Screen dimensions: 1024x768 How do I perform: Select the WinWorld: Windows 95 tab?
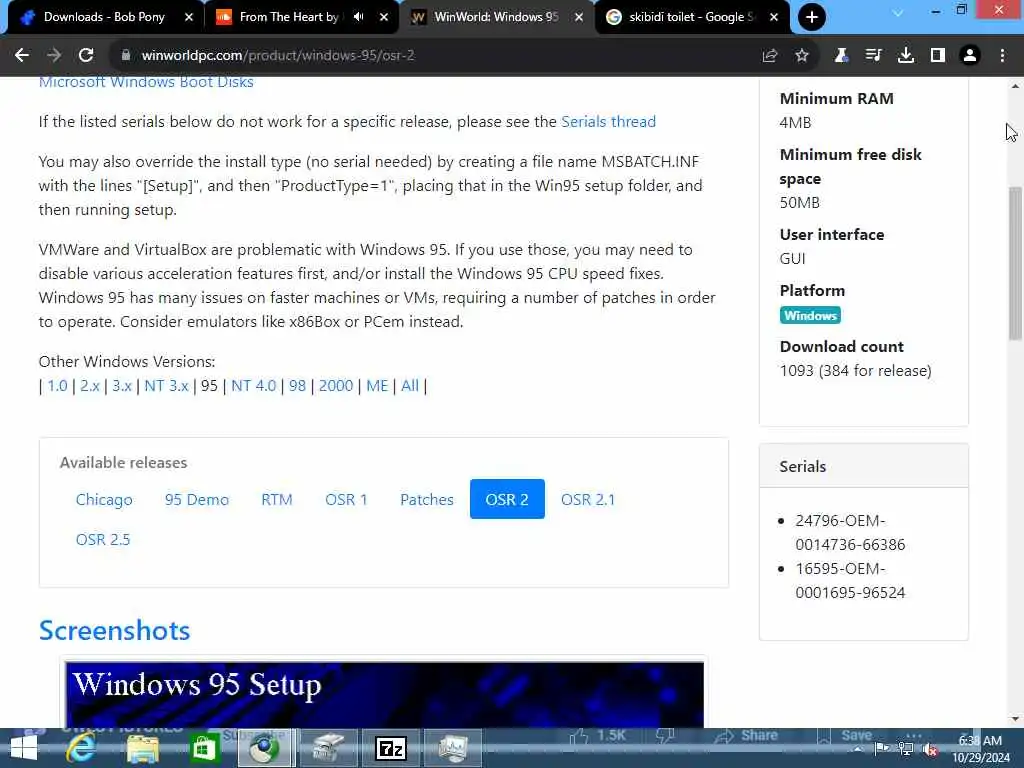click(x=496, y=17)
